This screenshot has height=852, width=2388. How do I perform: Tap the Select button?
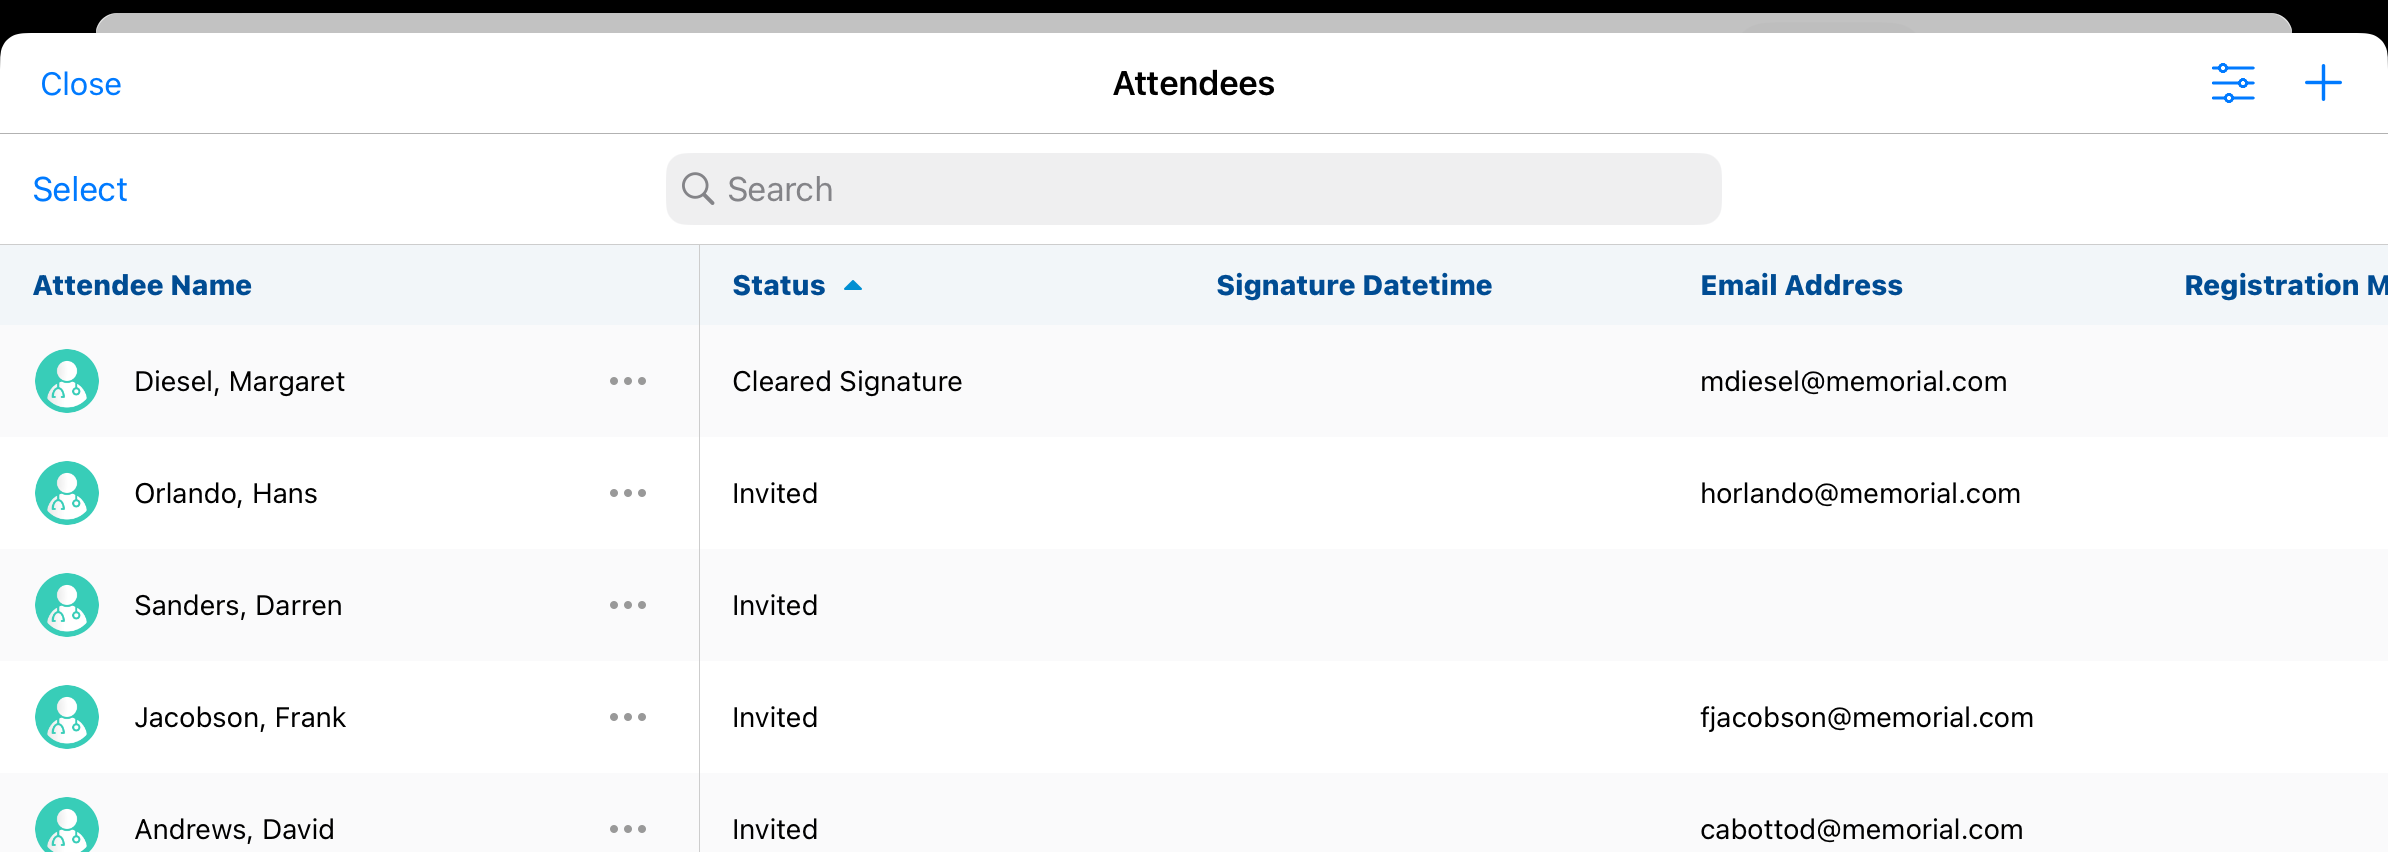coord(80,189)
